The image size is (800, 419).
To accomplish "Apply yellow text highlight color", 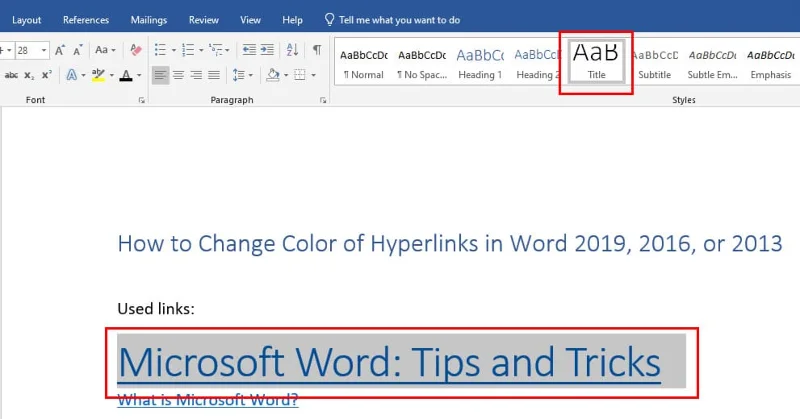I will pos(98,75).
